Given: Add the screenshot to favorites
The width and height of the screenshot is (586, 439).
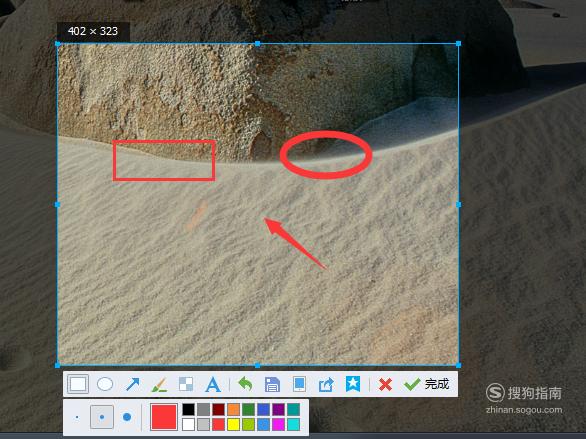Looking at the screenshot, I should [x=353, y=384].
